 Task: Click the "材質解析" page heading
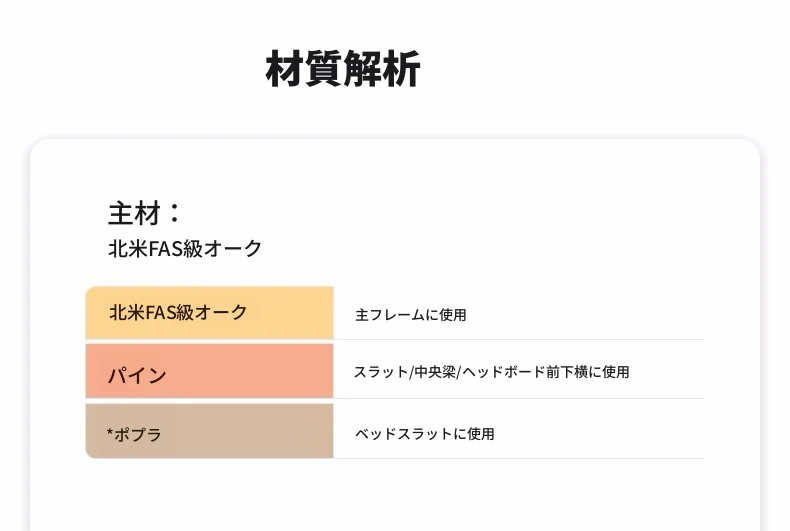(x=342, y=69)
